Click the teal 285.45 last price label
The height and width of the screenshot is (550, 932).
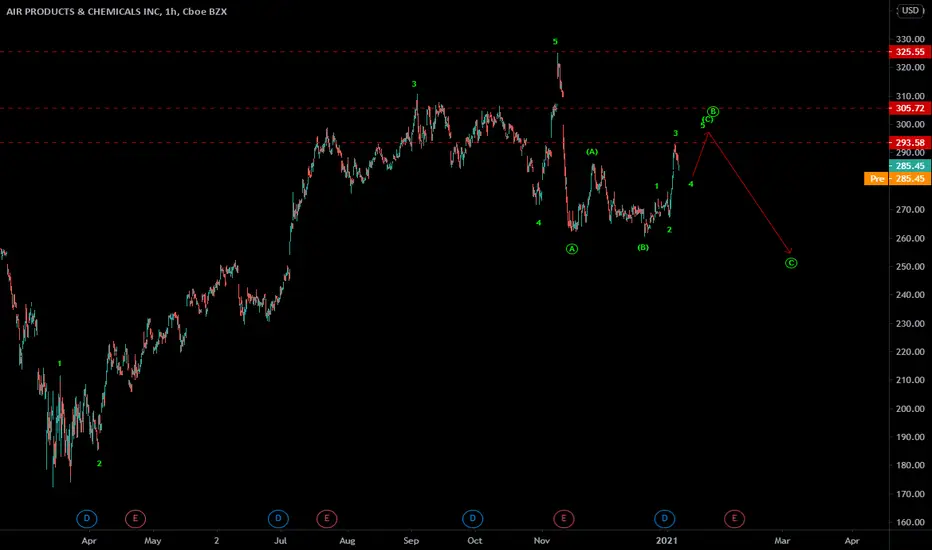click(910, 166)
